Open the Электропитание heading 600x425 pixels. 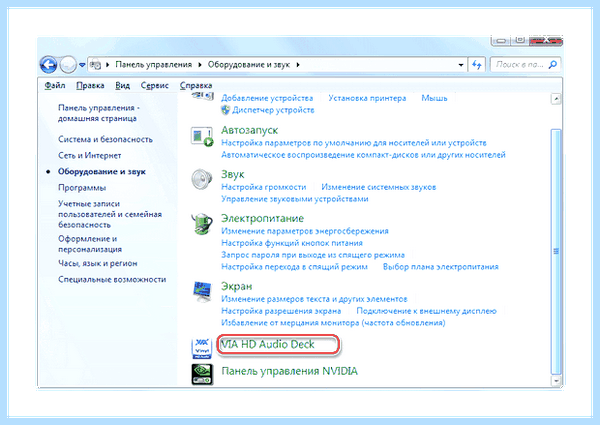point(262,218)
